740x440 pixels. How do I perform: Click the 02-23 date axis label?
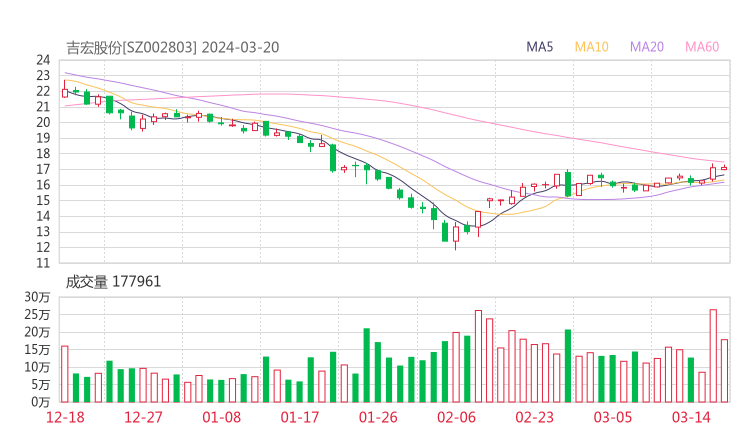tap(534, 417)
